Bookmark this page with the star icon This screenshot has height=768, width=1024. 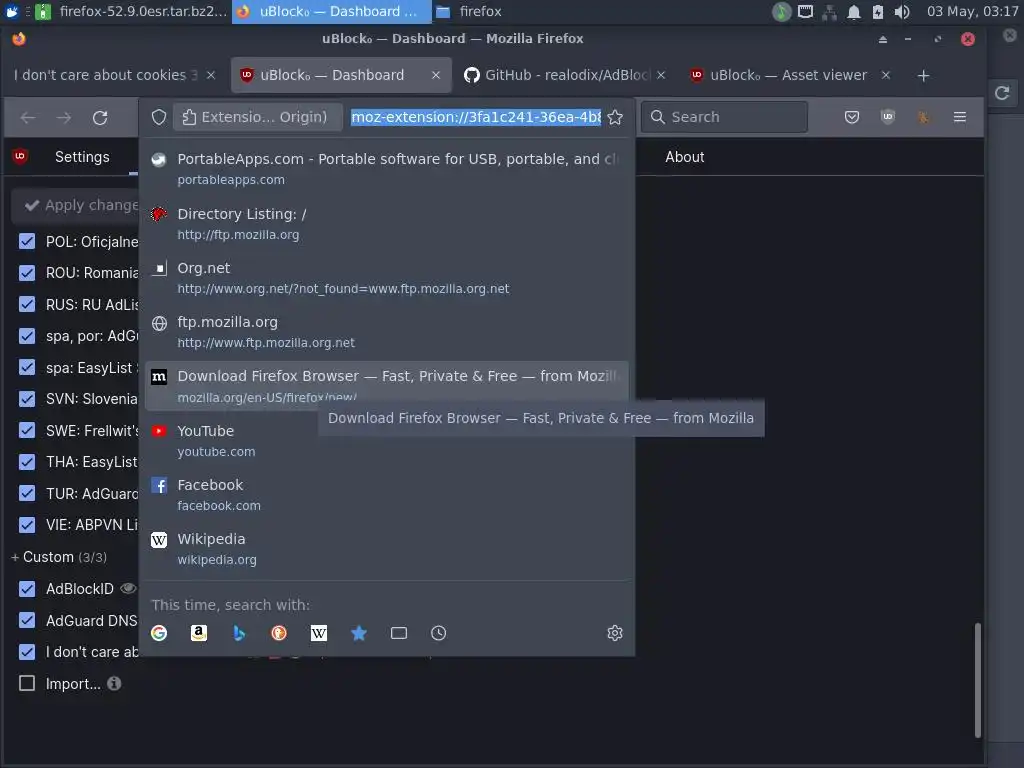click(x=615, y=117)
